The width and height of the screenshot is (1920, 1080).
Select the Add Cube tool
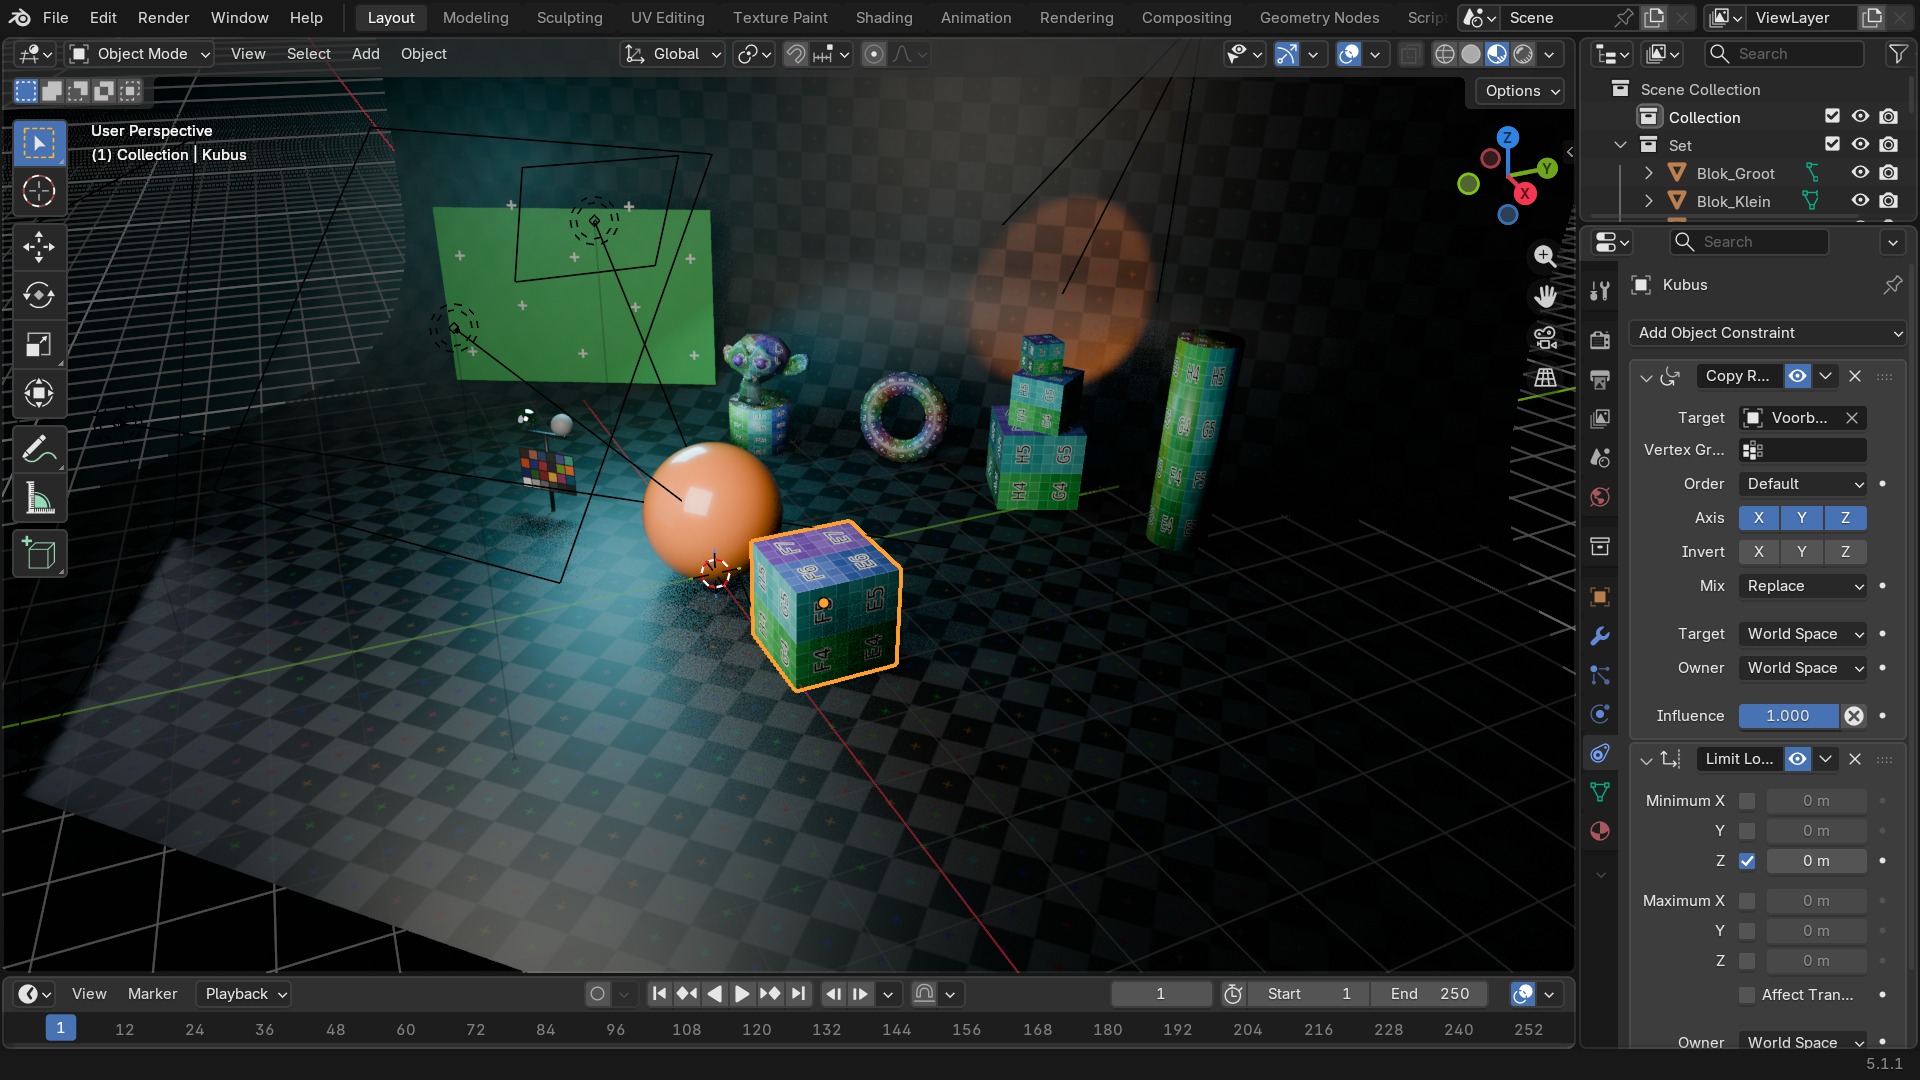point(39,554)
